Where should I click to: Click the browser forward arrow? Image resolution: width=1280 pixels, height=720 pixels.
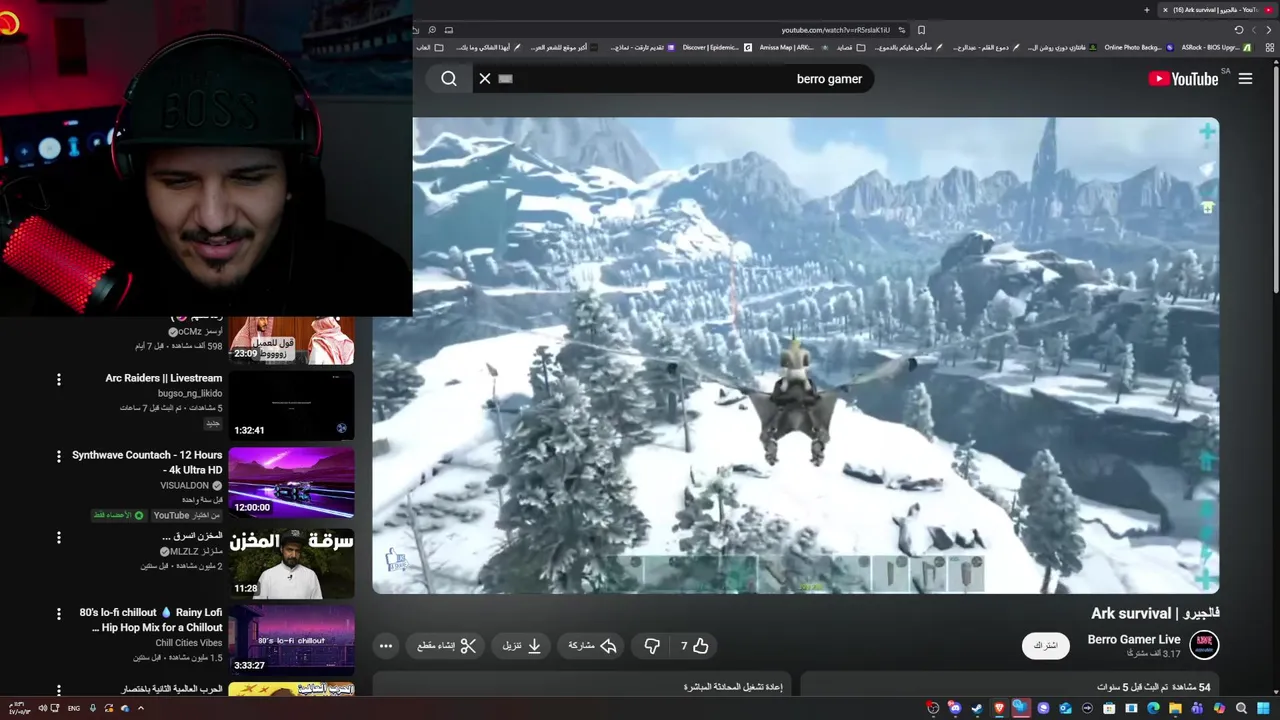pyautogui.click(x=1254, y=30)
